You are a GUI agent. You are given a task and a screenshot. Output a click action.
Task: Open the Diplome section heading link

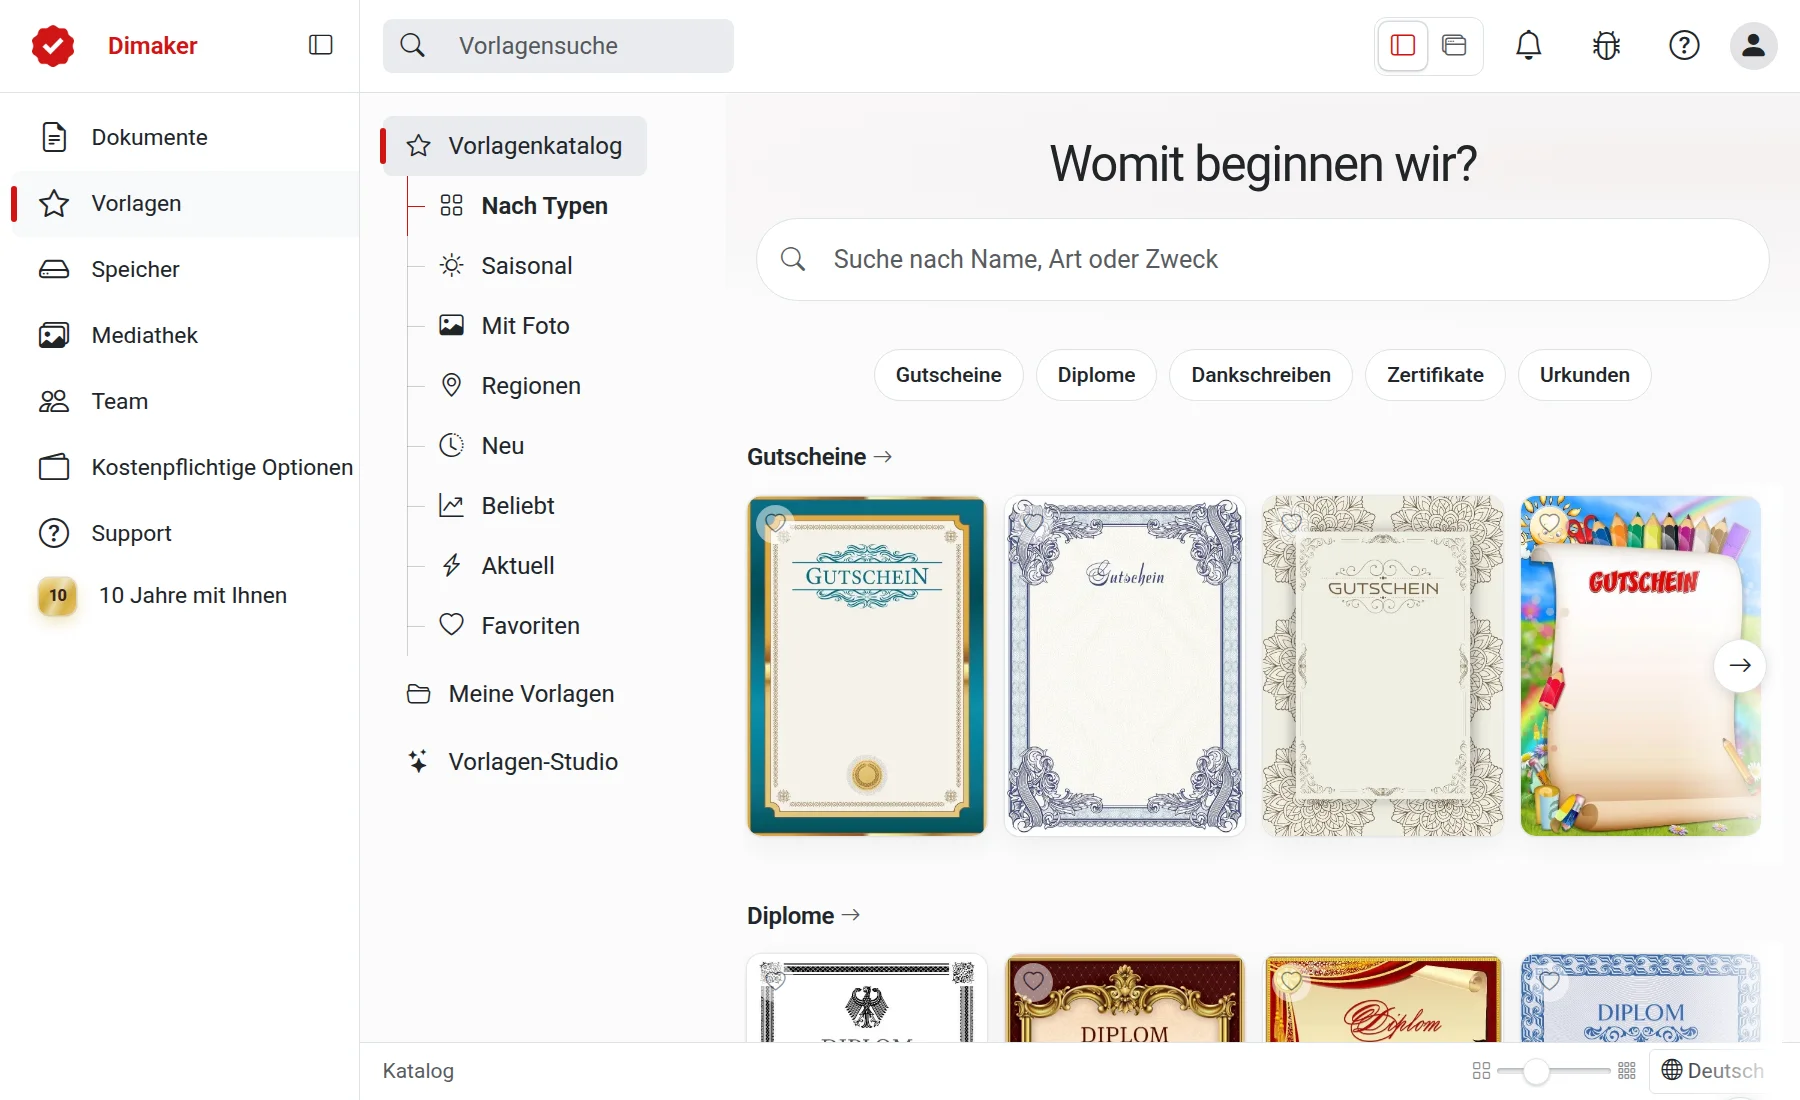[x=803, y=916]
